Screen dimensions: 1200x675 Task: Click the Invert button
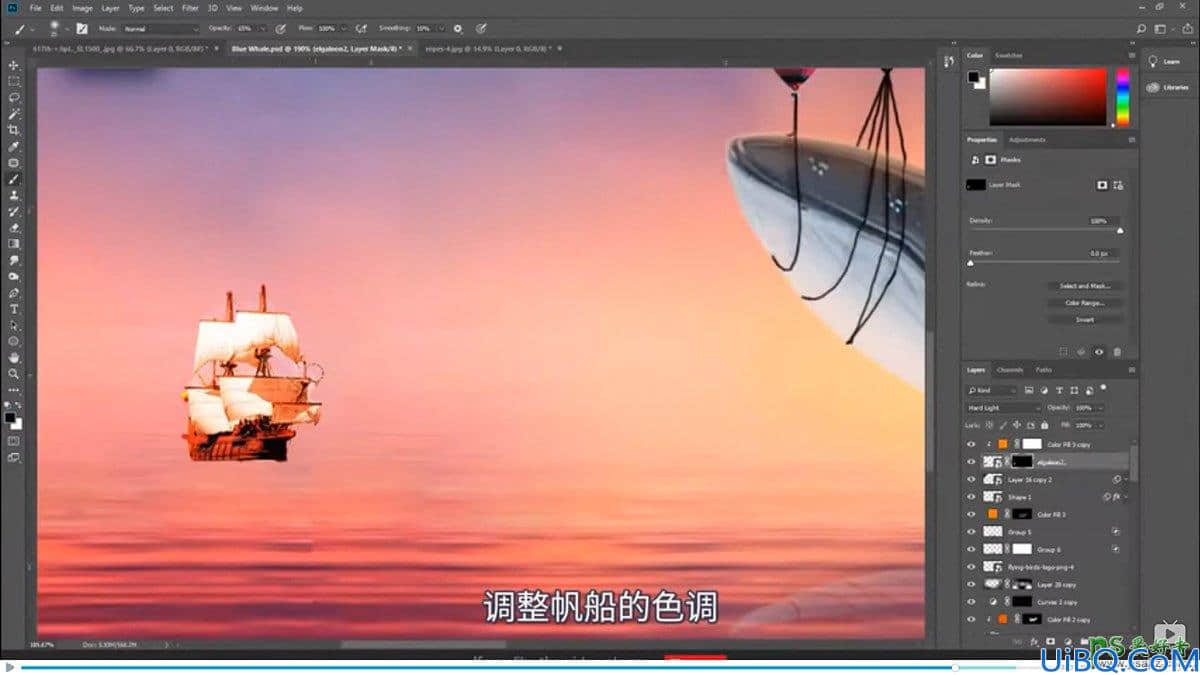tap(1085, 320)
